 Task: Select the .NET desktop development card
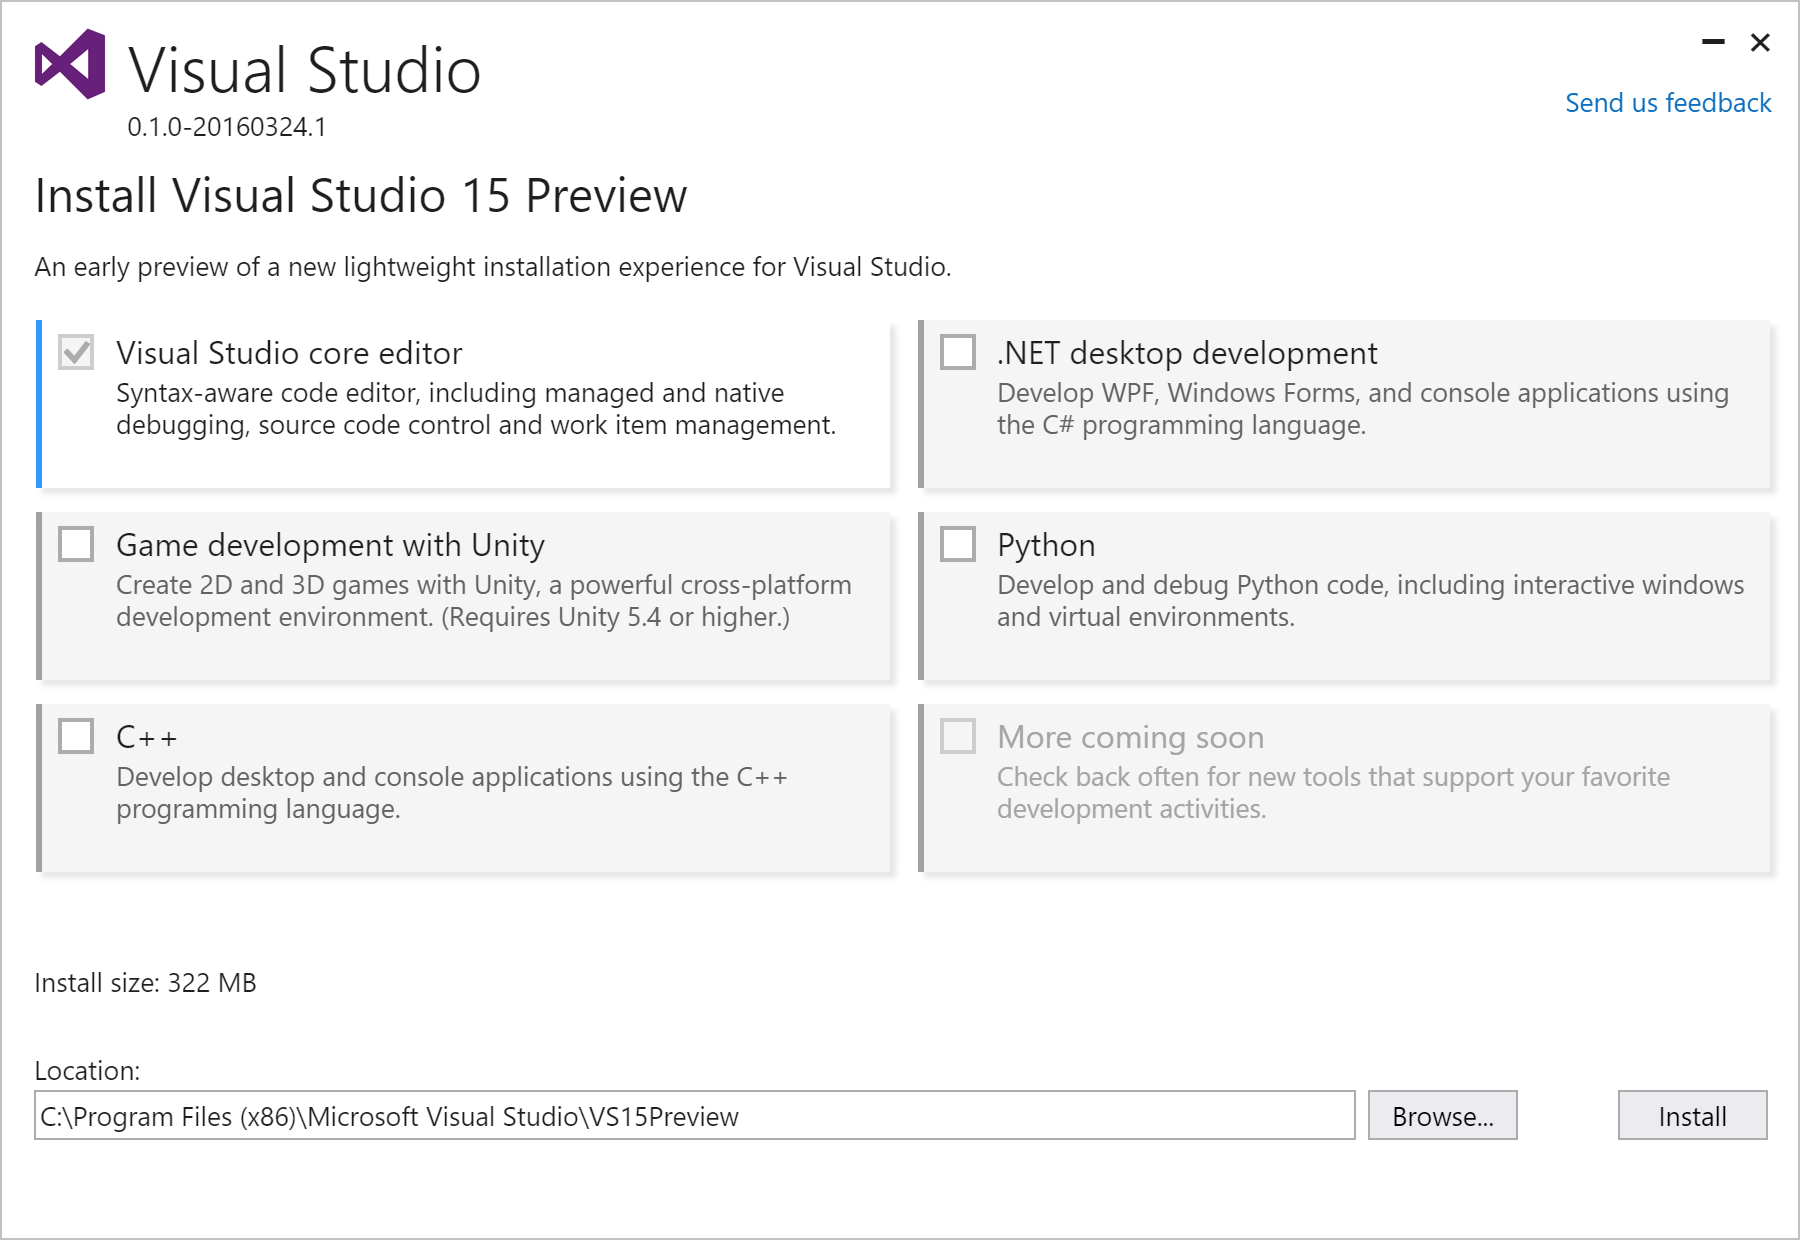[x=1350, y=403]
